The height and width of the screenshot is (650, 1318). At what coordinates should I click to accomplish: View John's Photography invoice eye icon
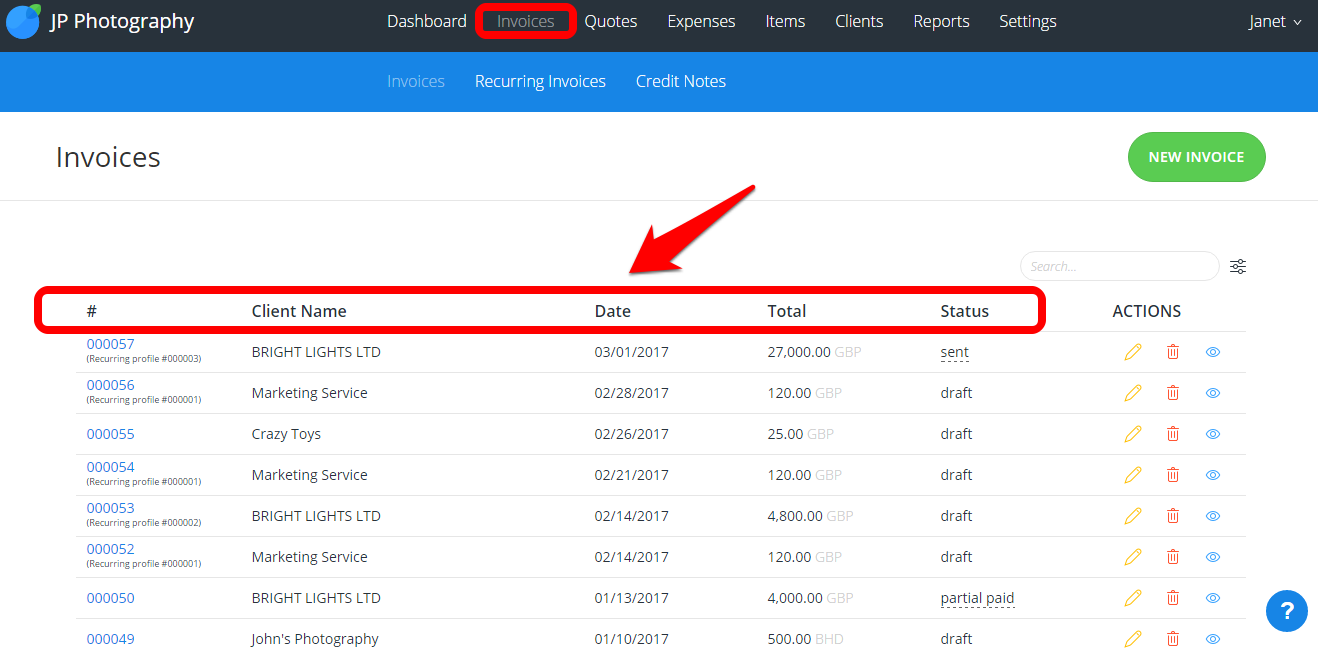coord(1213,639)
